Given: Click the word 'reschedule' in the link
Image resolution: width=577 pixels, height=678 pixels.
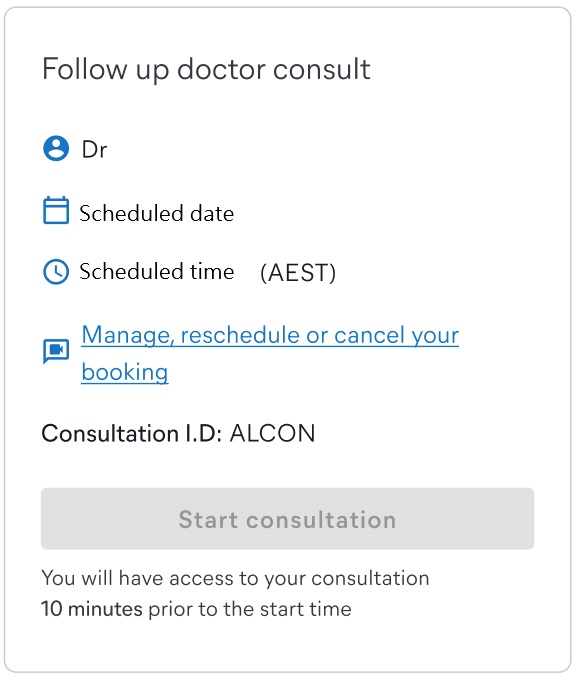Looking at the screenshot, I should 240,335.
